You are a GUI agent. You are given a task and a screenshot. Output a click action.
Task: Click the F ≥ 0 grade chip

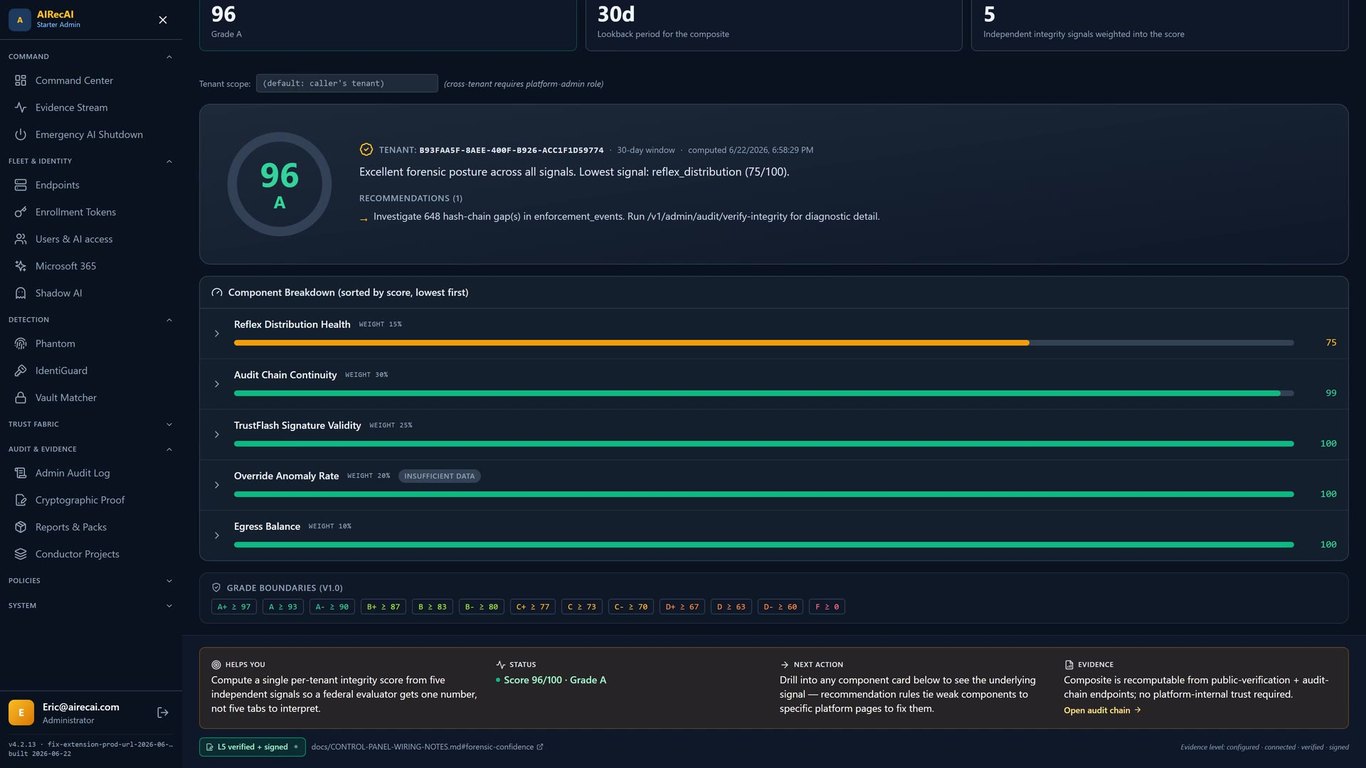click(x=826, y=606)
